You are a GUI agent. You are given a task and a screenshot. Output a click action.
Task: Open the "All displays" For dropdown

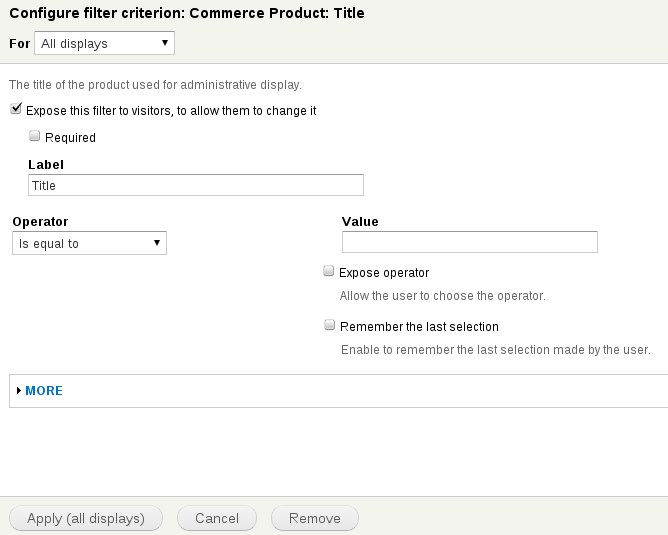pyautogui.click(x=104, y=43)
